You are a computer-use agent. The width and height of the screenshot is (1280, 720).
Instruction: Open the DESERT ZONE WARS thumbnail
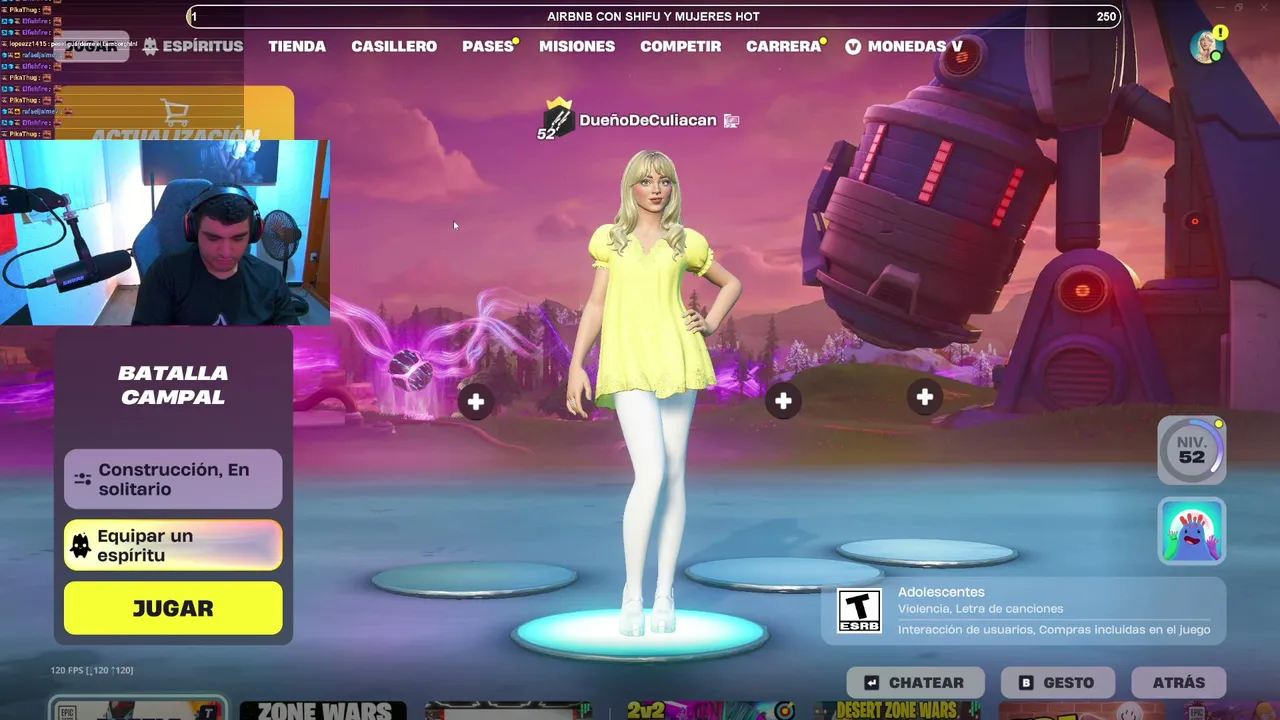(896, 710)
